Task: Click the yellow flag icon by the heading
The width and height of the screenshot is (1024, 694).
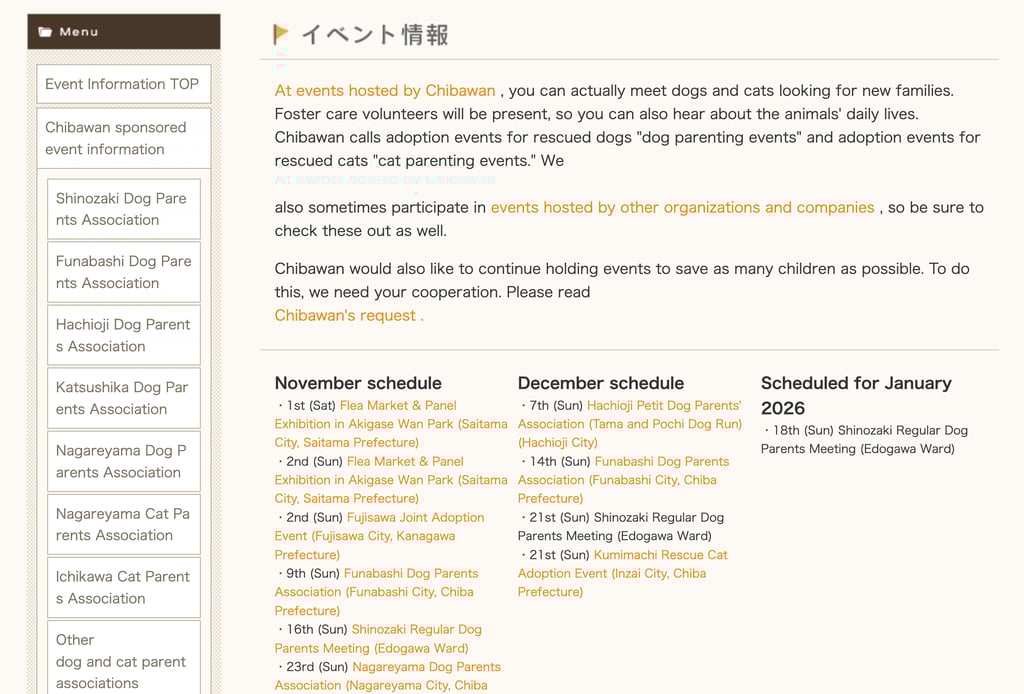Action: point(281,34)
